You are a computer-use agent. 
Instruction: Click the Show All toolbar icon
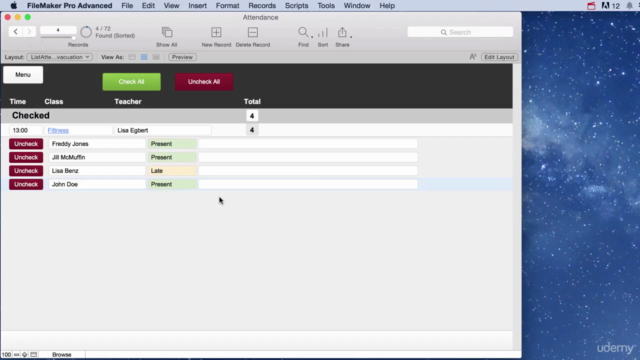coord(167,32)
